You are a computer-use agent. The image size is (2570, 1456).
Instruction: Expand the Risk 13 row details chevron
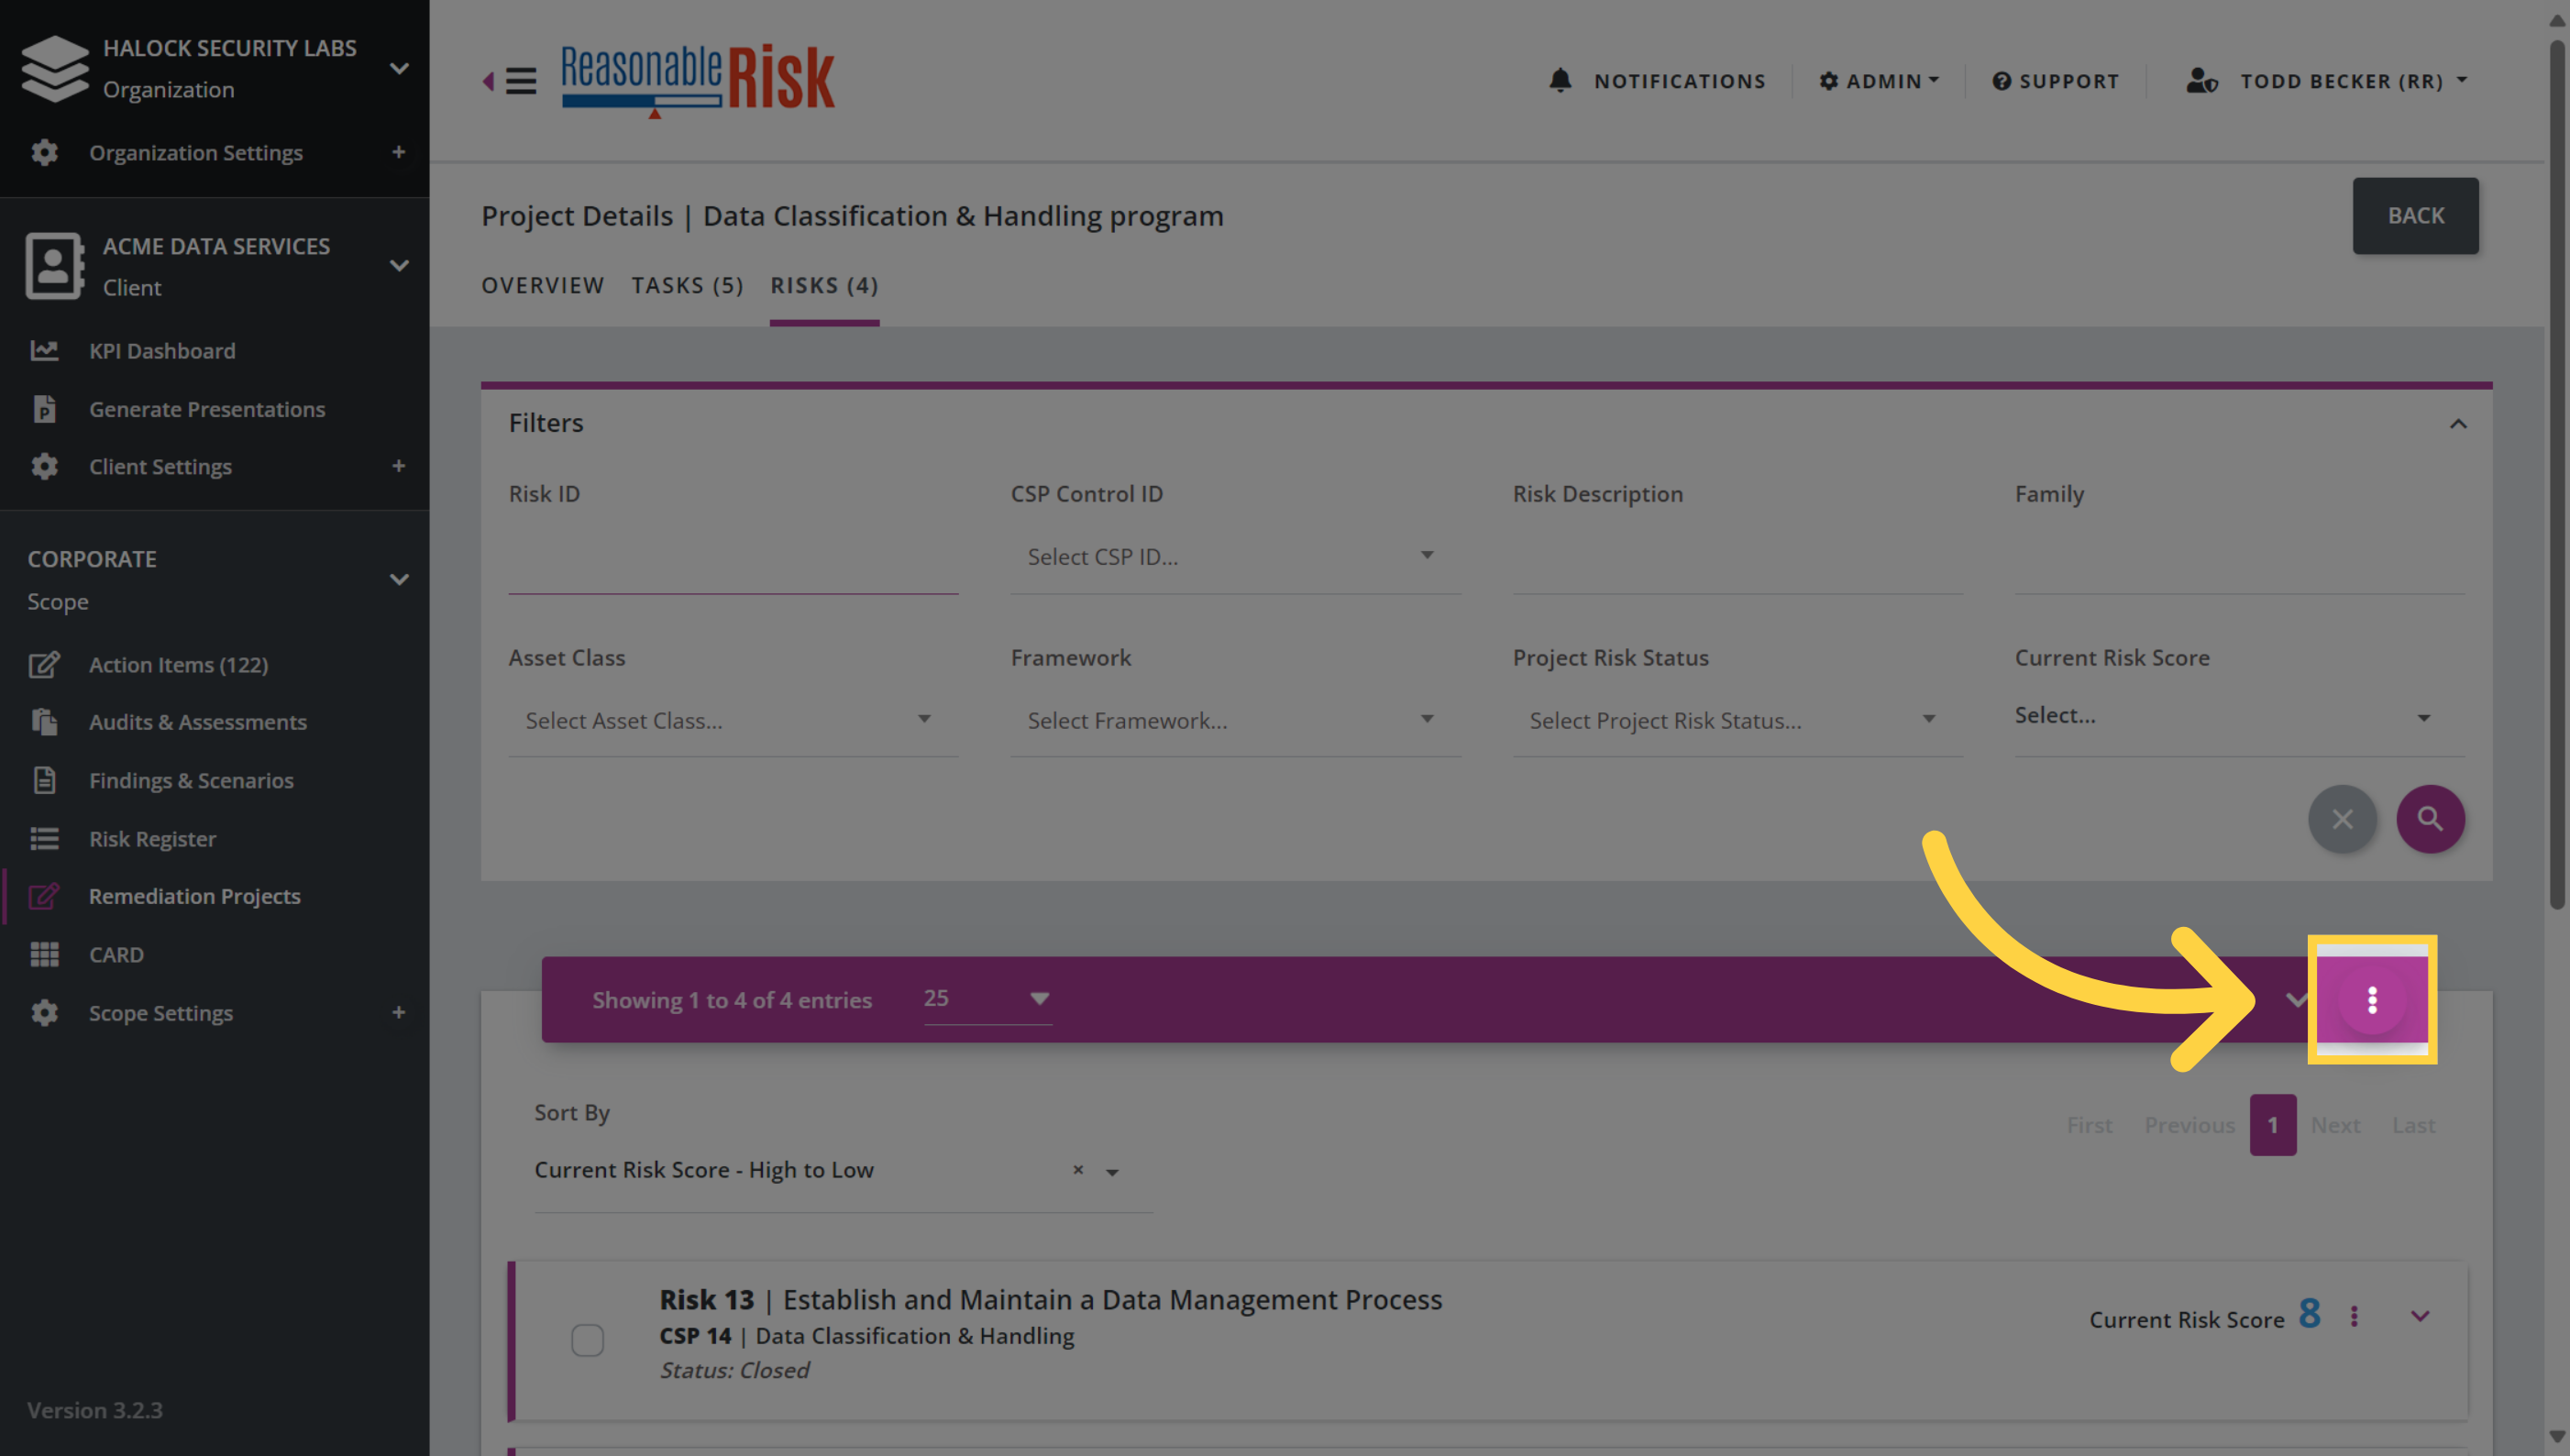coord(2420,1316)
